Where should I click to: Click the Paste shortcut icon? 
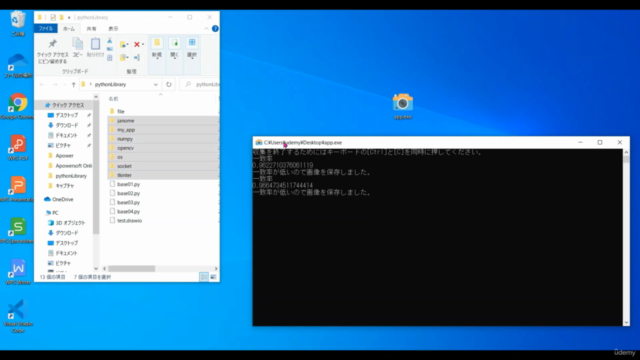point(109,58)
